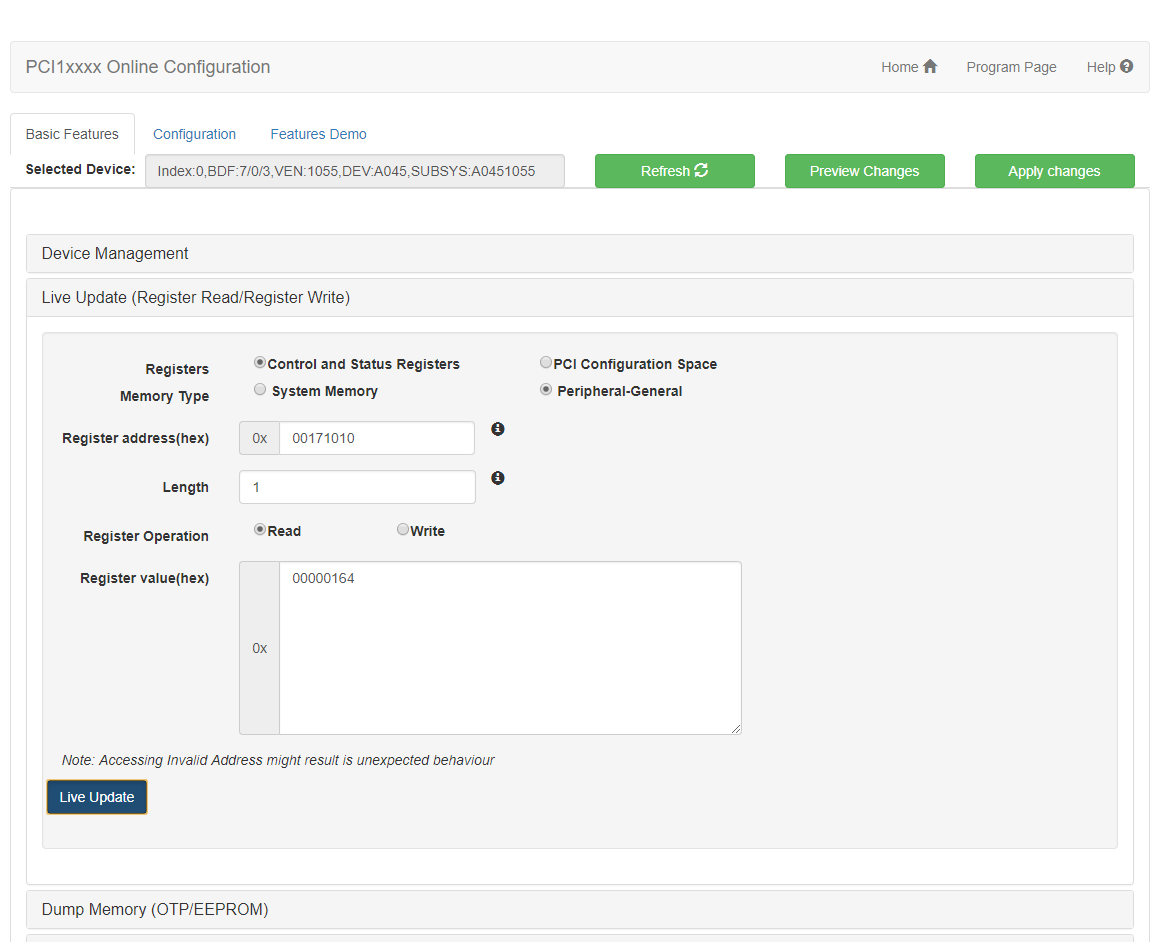Expand Dump Memory (OTP/EEPROM) section

(155, 910)
